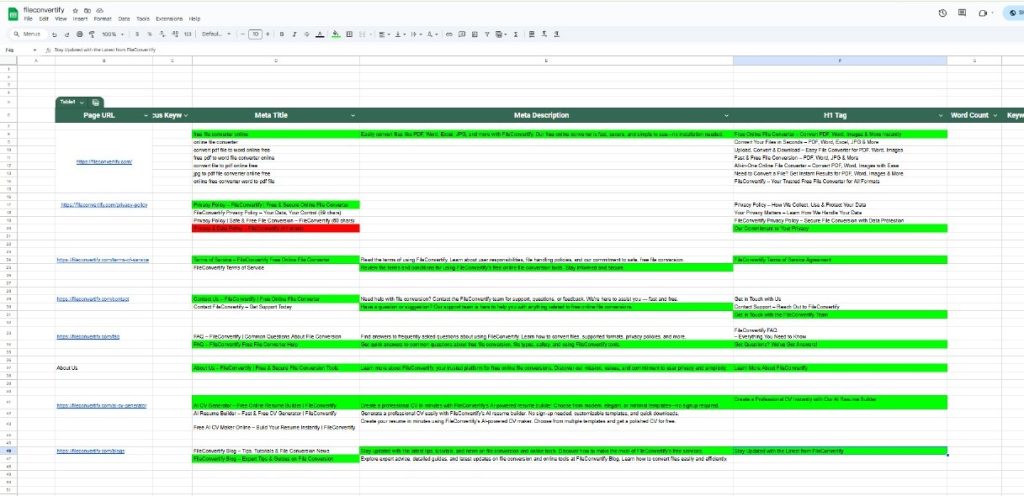This screenshot has width=1024, height=496.
Task: Toggle strikethrough formatting
Action: click(308, 34)
